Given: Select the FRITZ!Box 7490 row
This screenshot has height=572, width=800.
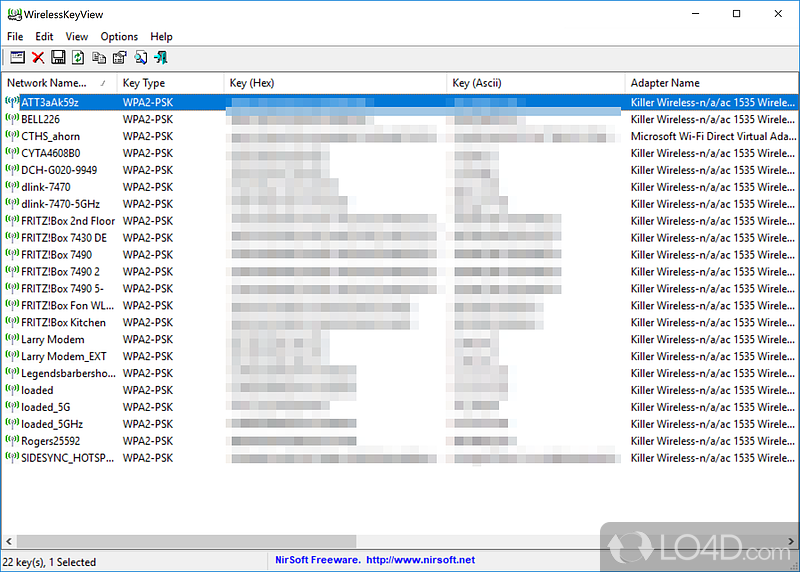Looking at the screenshot, I should coord(400,254).
